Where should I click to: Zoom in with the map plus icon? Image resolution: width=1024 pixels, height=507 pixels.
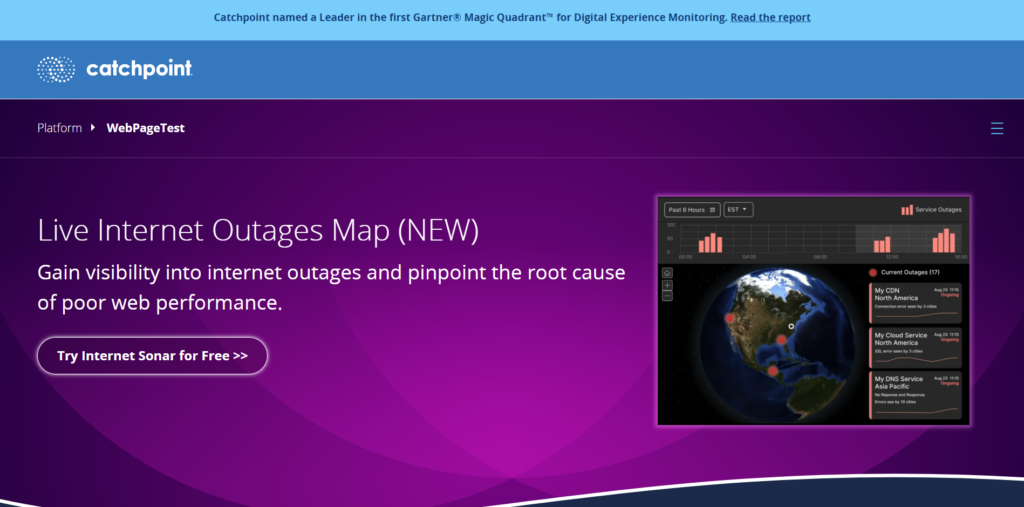(667, 285)
